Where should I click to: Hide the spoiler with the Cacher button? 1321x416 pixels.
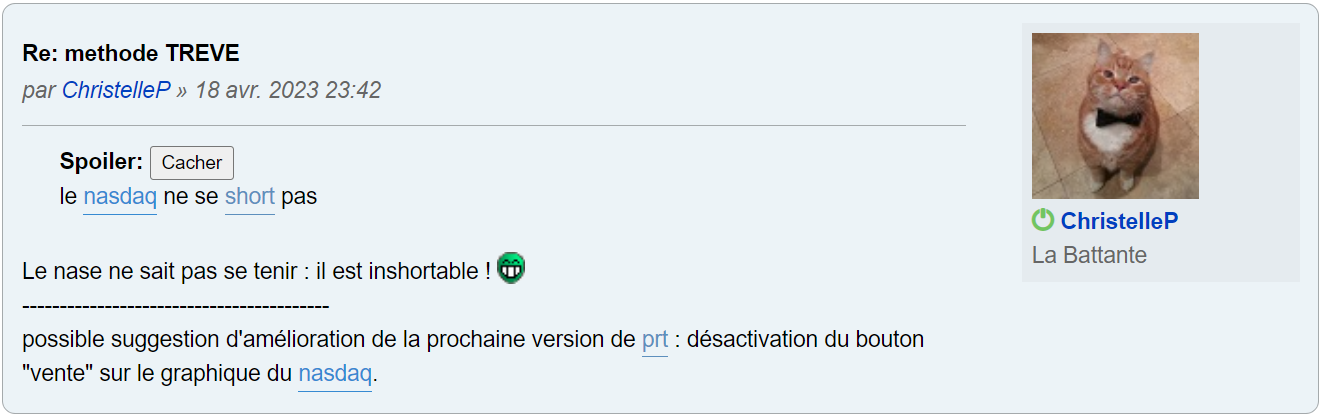(191, 163)
